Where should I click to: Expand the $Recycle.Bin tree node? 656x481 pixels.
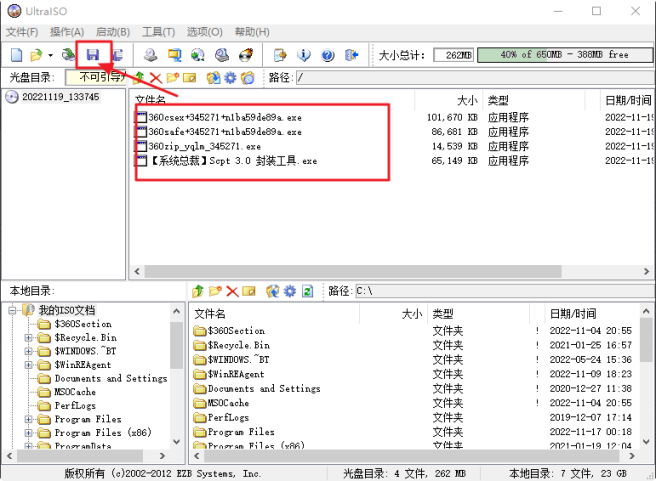[x=28, y=337]
